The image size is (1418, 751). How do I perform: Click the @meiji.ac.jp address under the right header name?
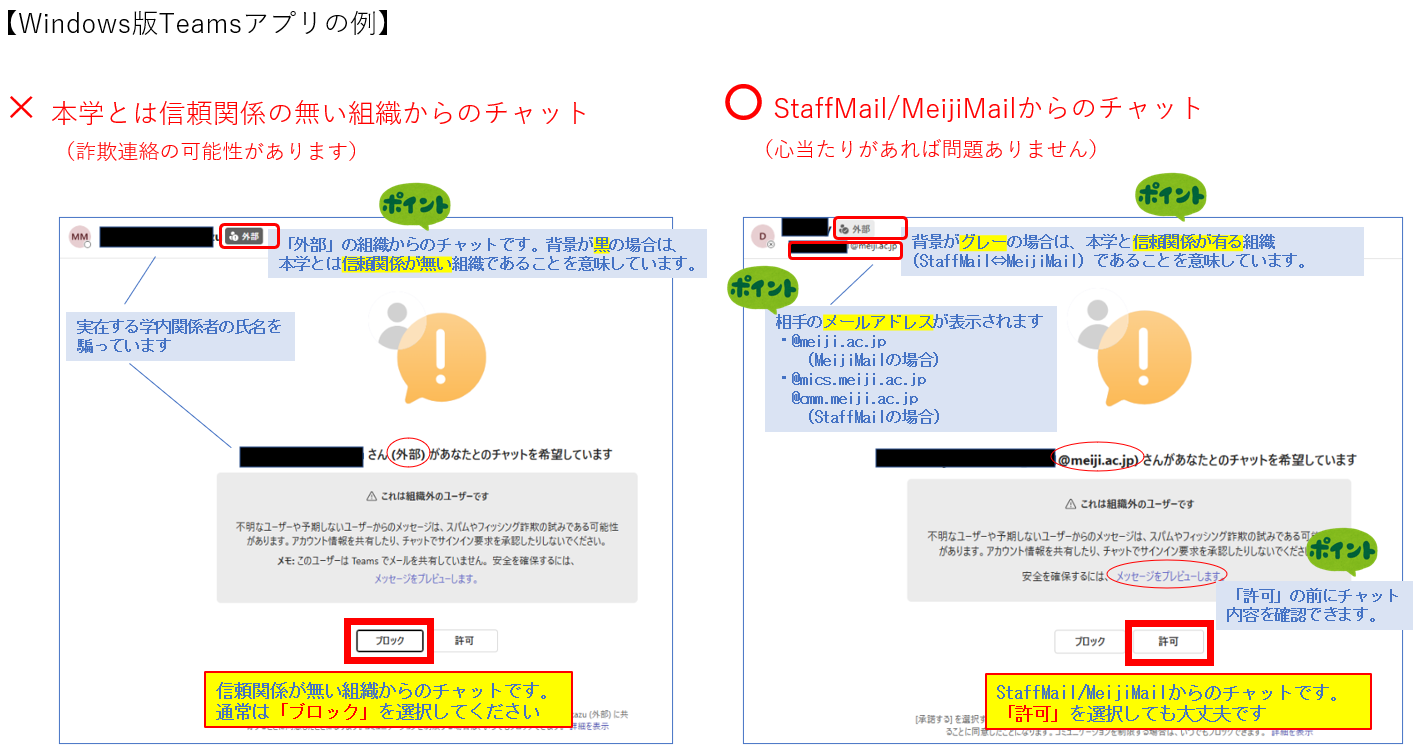point(876,247)
